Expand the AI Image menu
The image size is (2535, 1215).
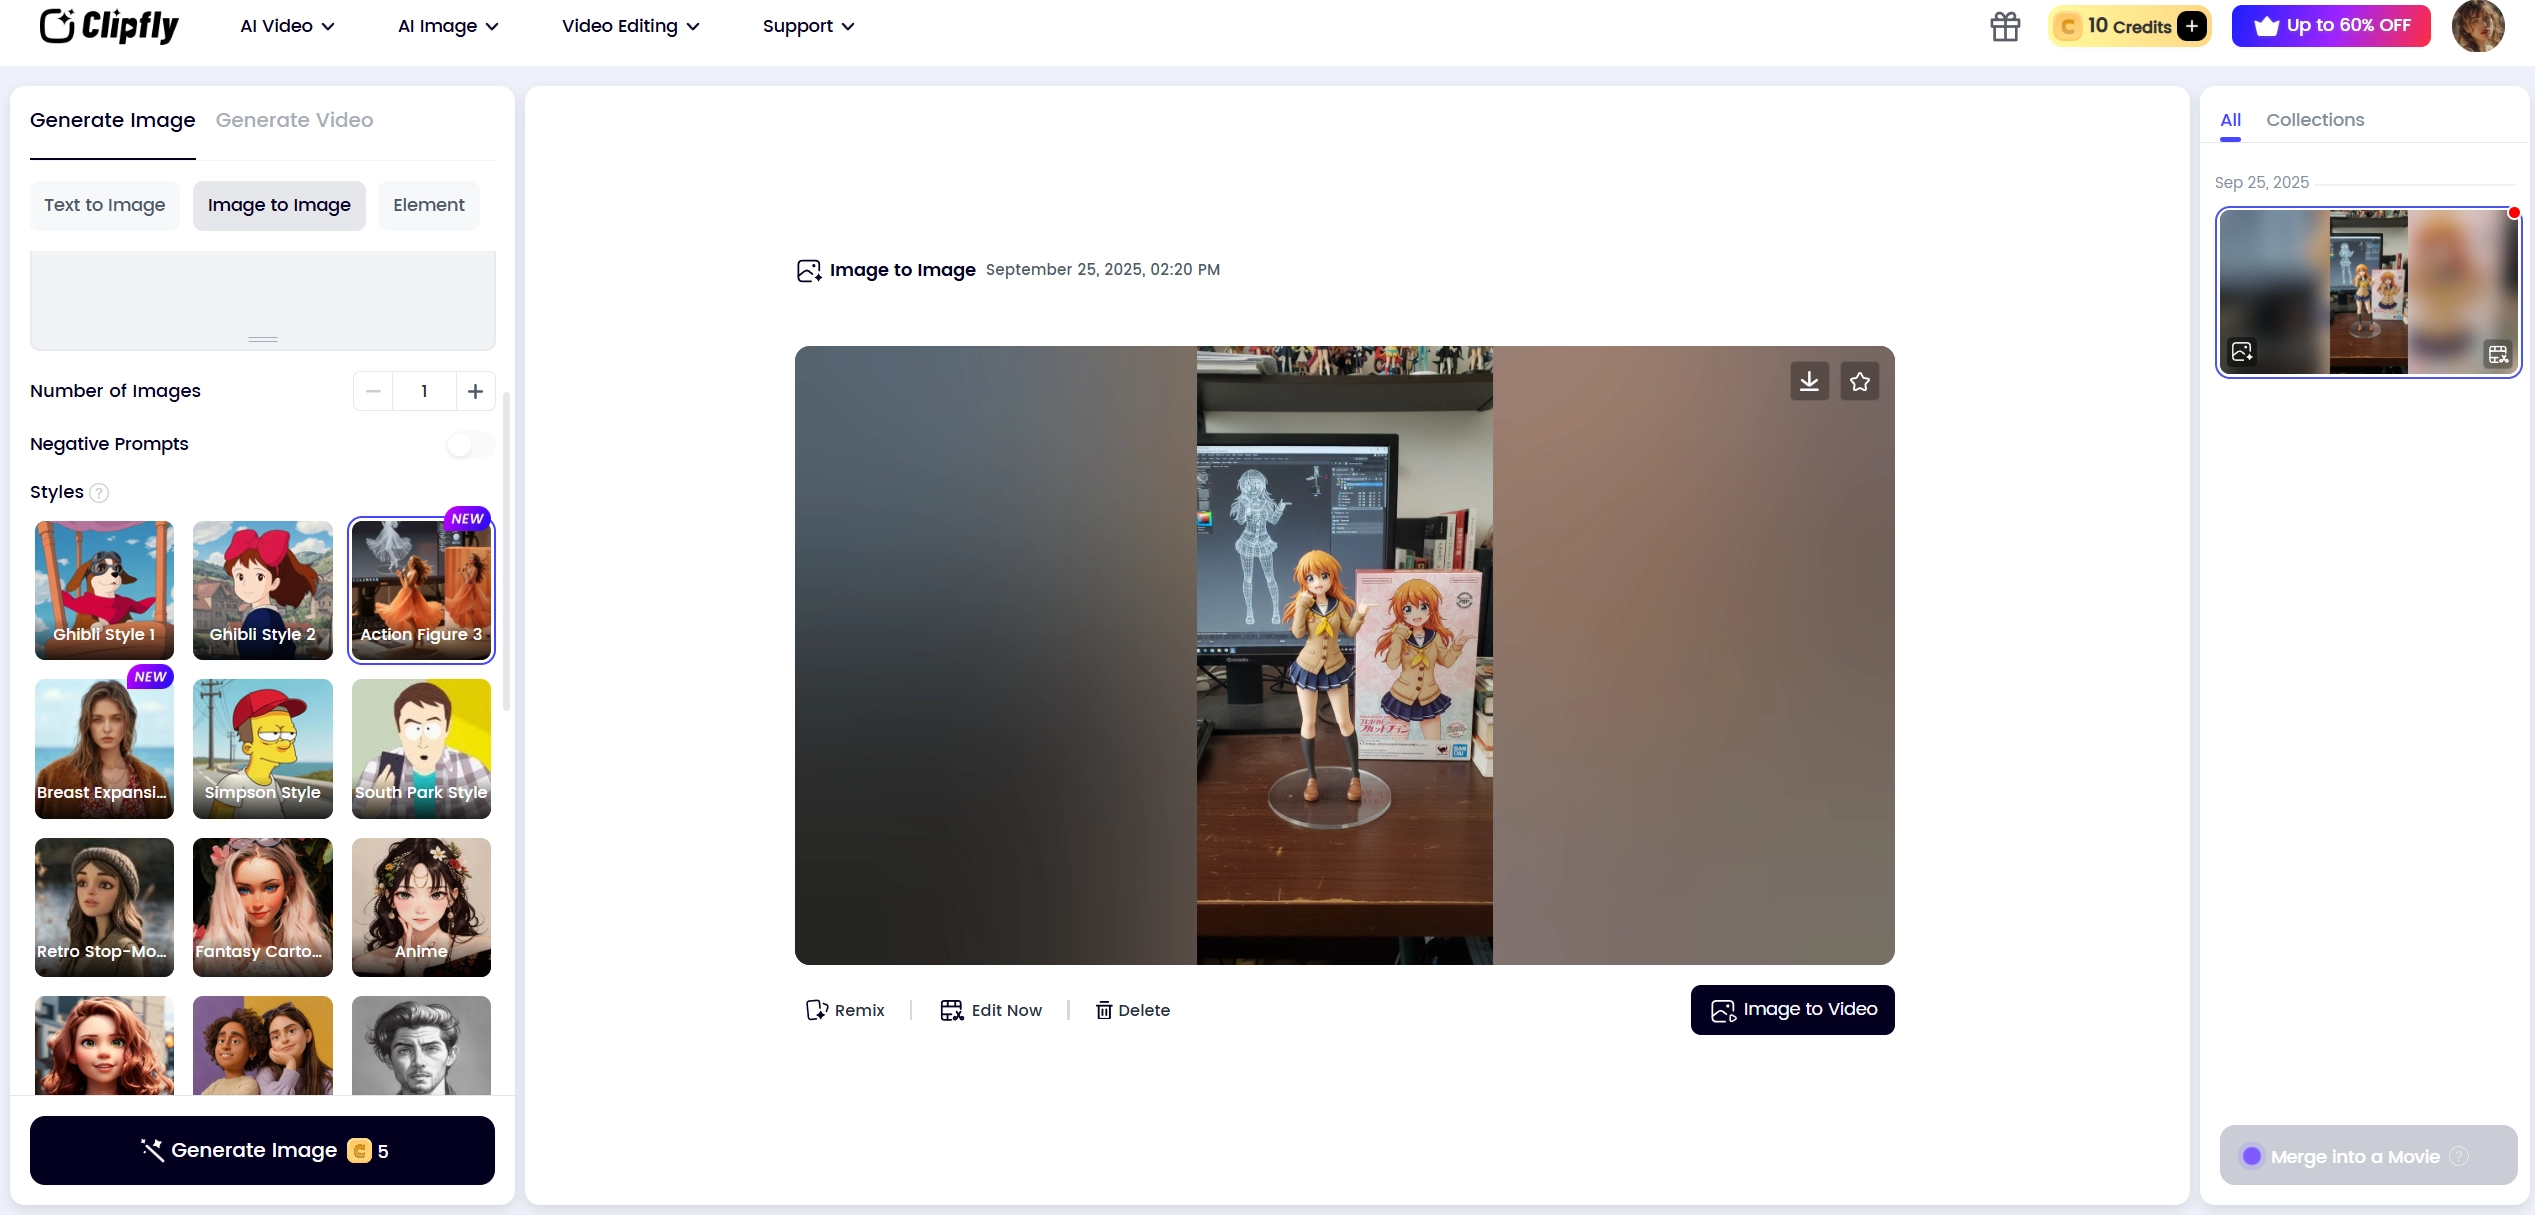pyautogui.click(x=447, y=26)
